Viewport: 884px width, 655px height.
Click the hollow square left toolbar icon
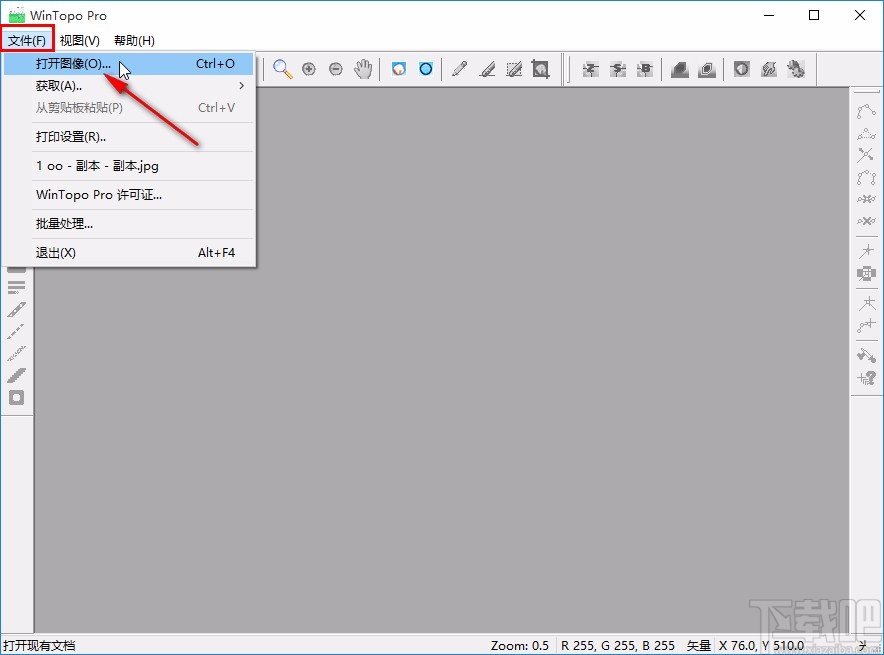(x=16, y=398)
